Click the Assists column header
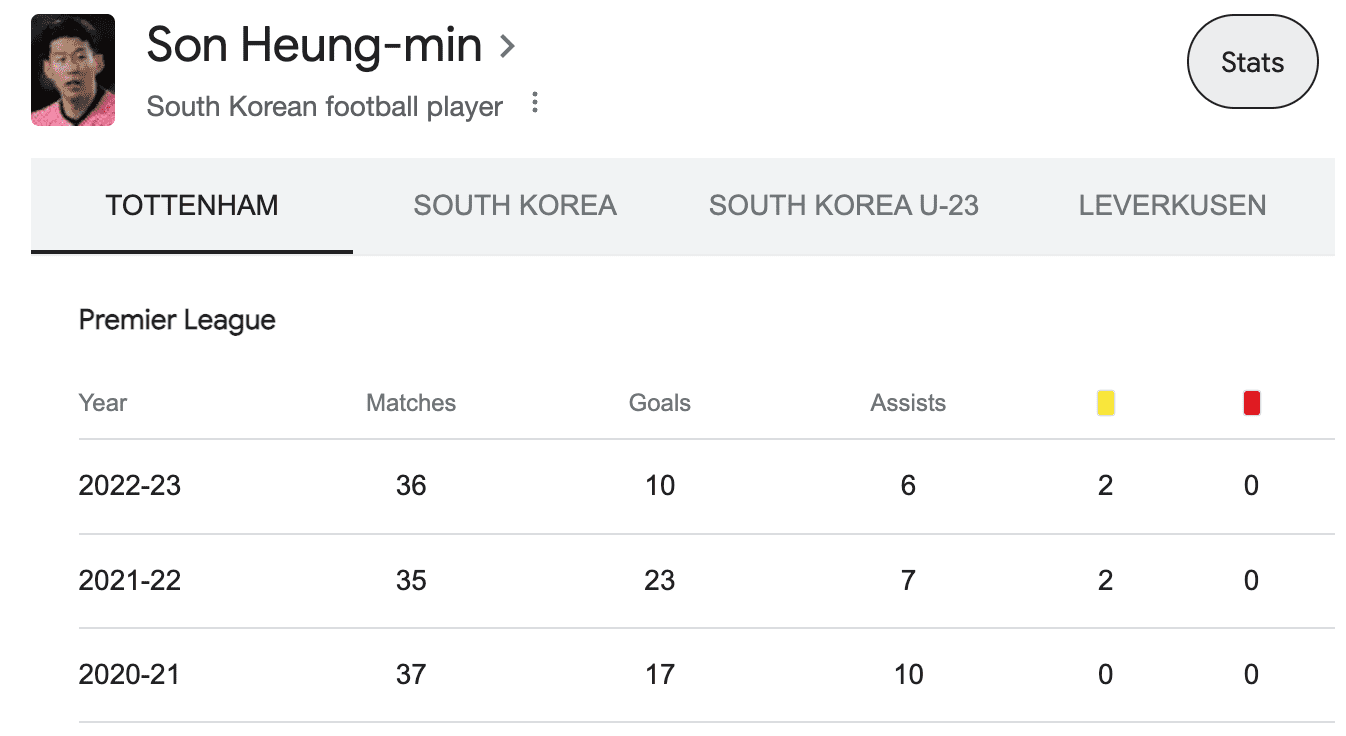Image resolution: width=1346 pixels, height=736 pixels. pos(908,403)
